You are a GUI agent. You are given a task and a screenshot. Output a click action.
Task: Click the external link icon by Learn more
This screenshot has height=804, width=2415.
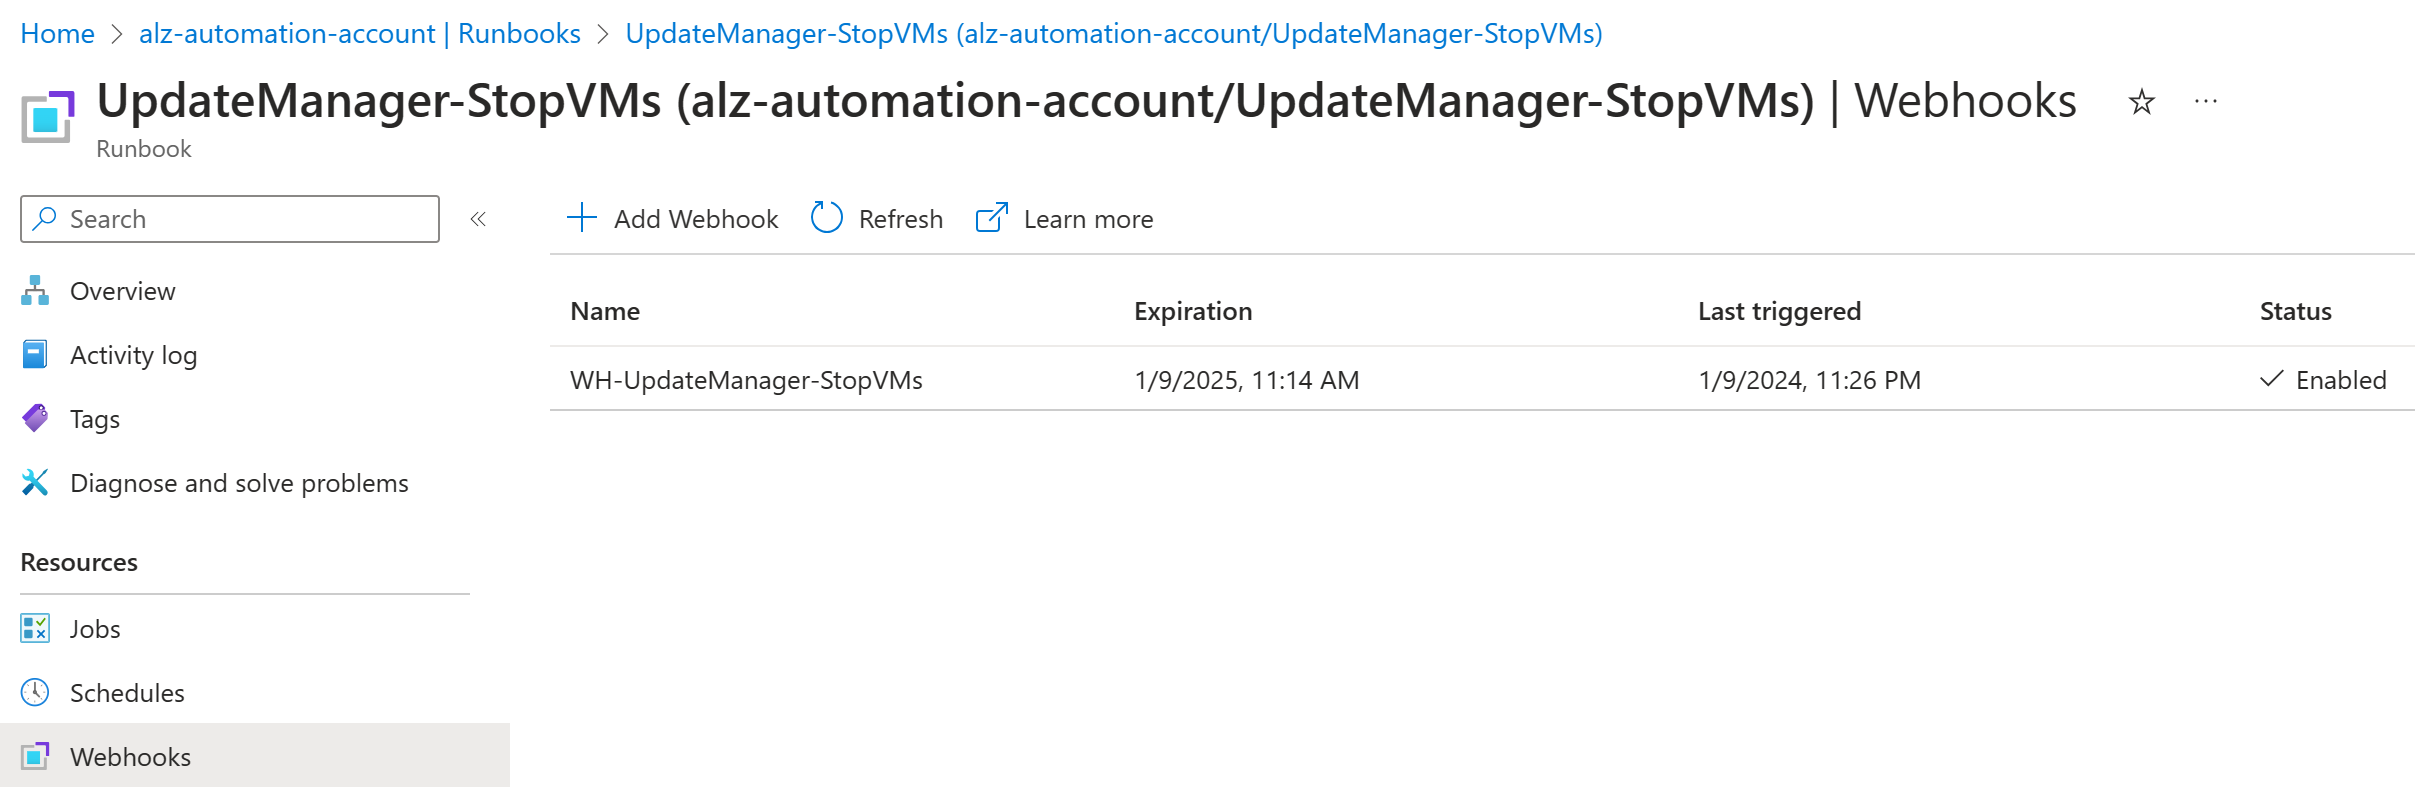[x=991, y=218]
